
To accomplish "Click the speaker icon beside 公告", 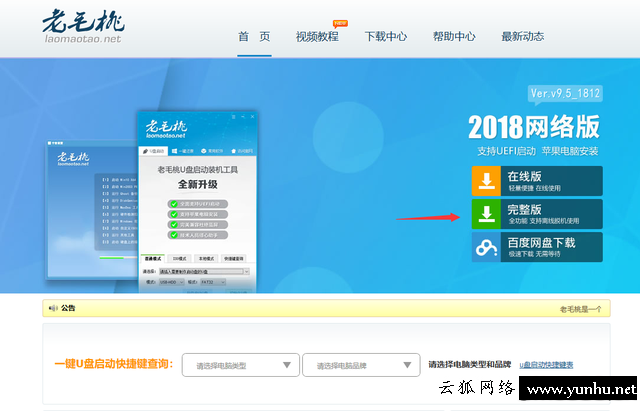I will [53, 308].
